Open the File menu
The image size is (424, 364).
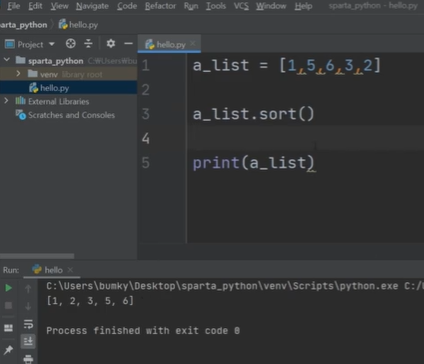coord(14,6)
